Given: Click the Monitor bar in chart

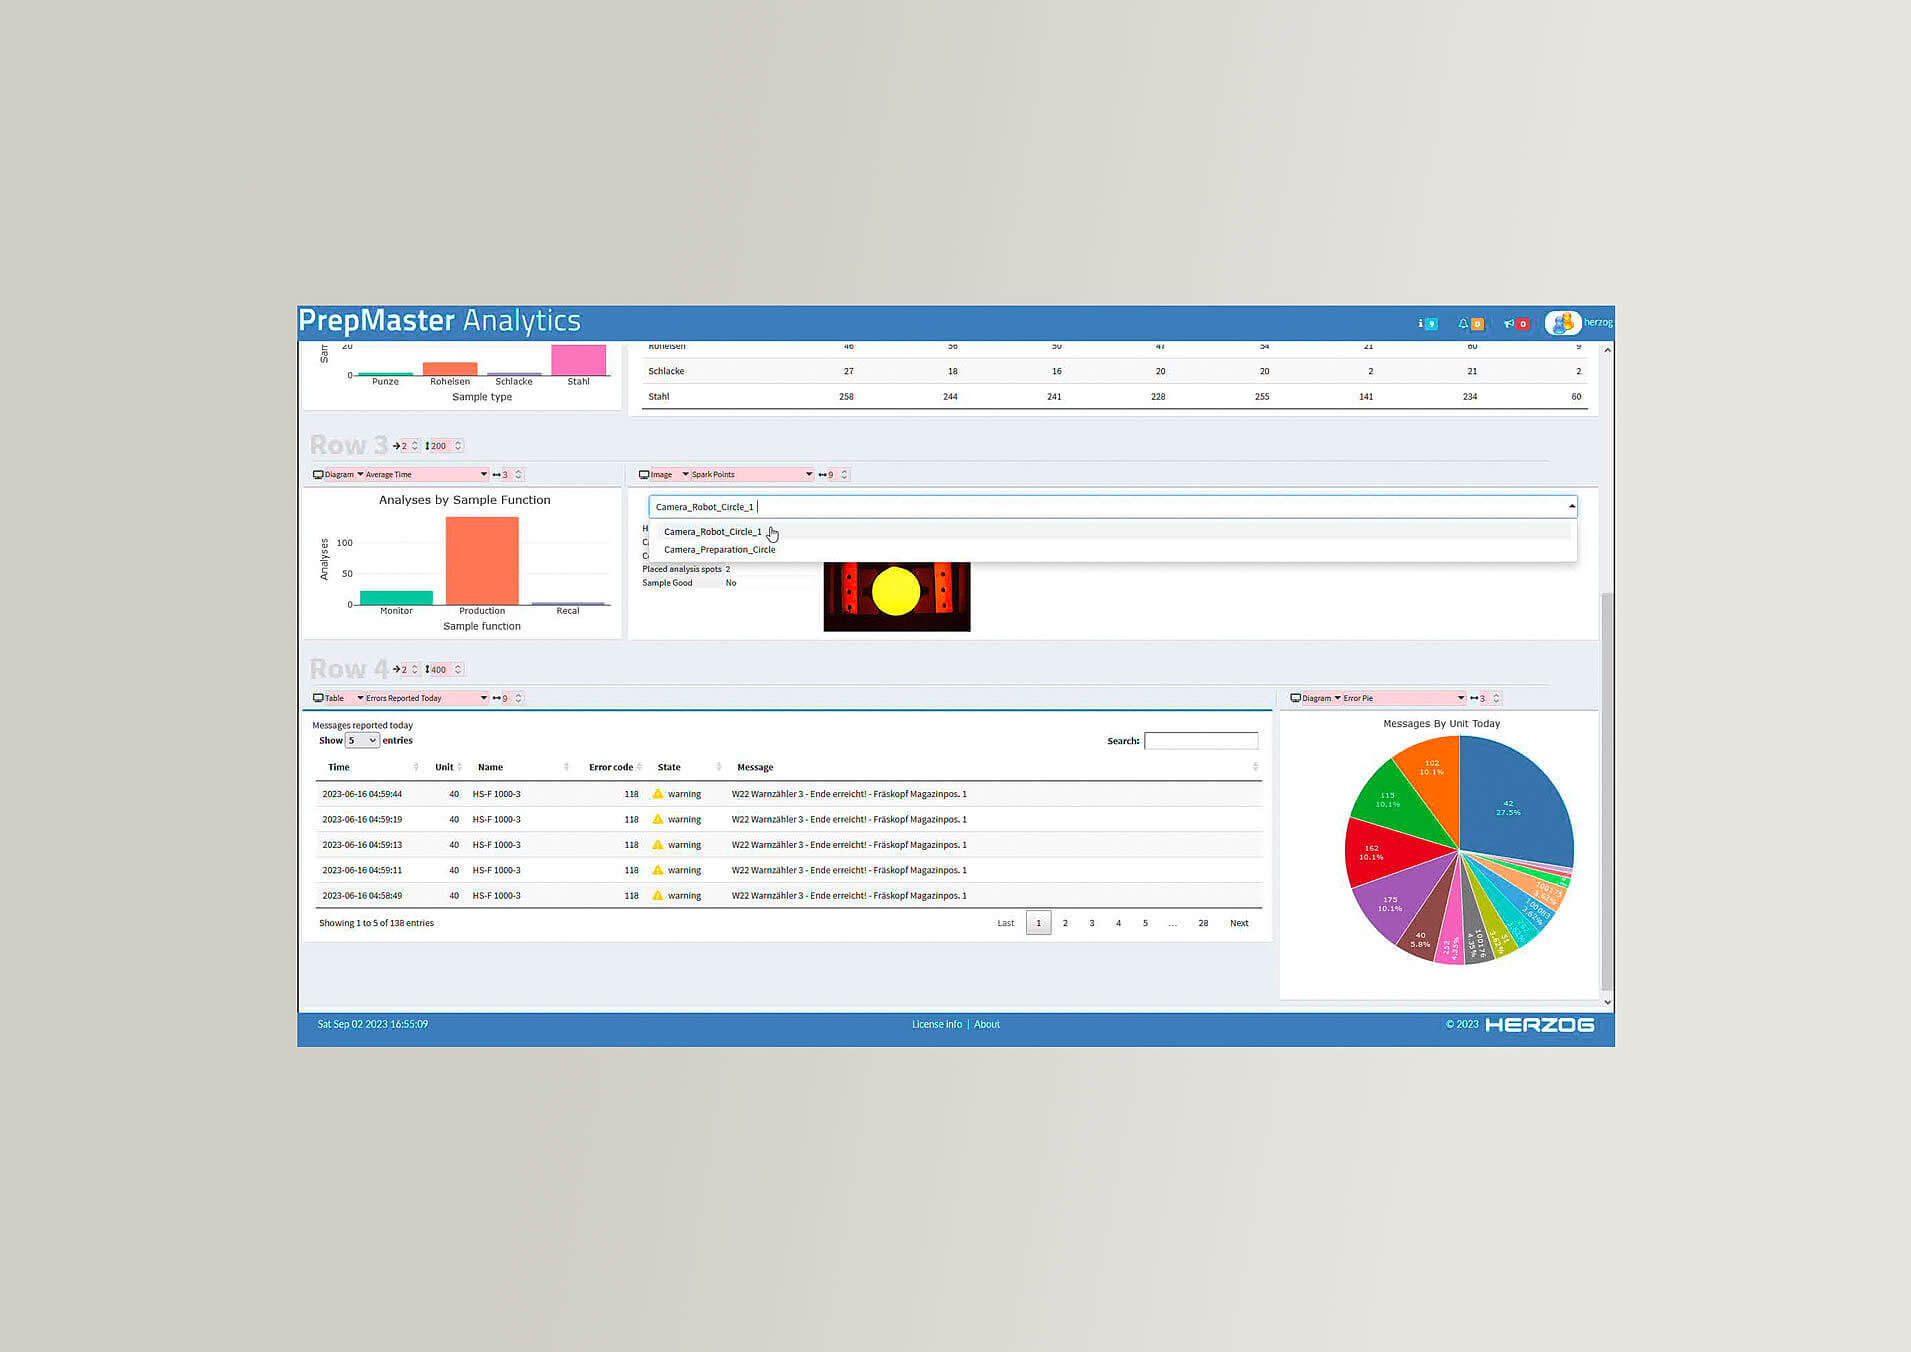Looking at the screenshot, I should tap(396, 597).
